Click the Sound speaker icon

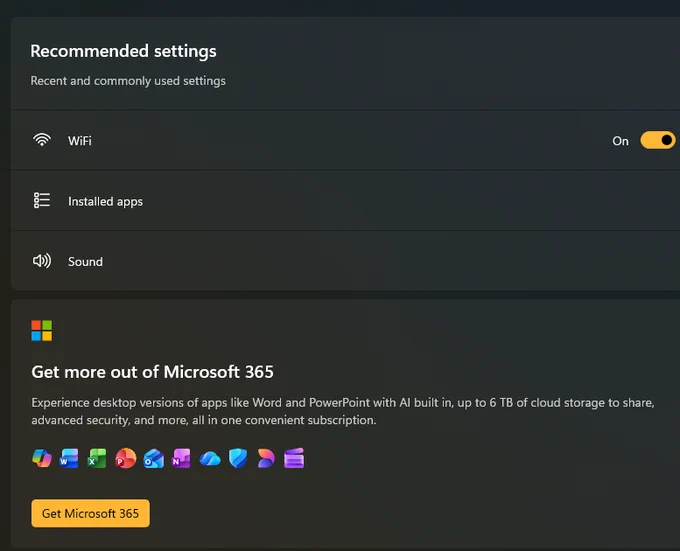click(x=42, y=261)
